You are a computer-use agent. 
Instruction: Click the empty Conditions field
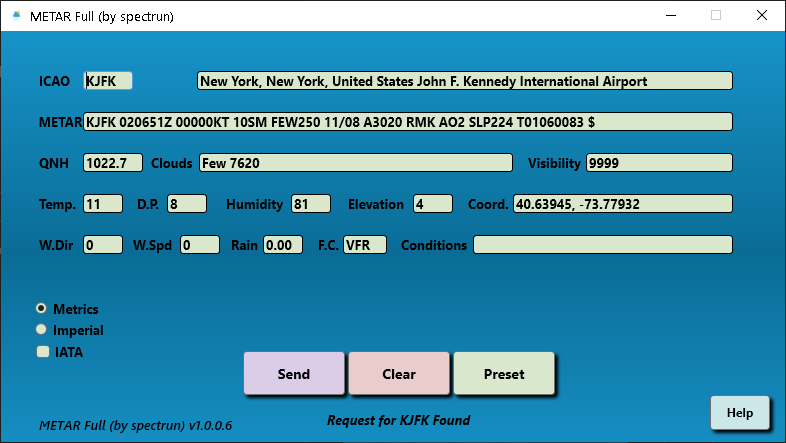(x=603, y=245)
